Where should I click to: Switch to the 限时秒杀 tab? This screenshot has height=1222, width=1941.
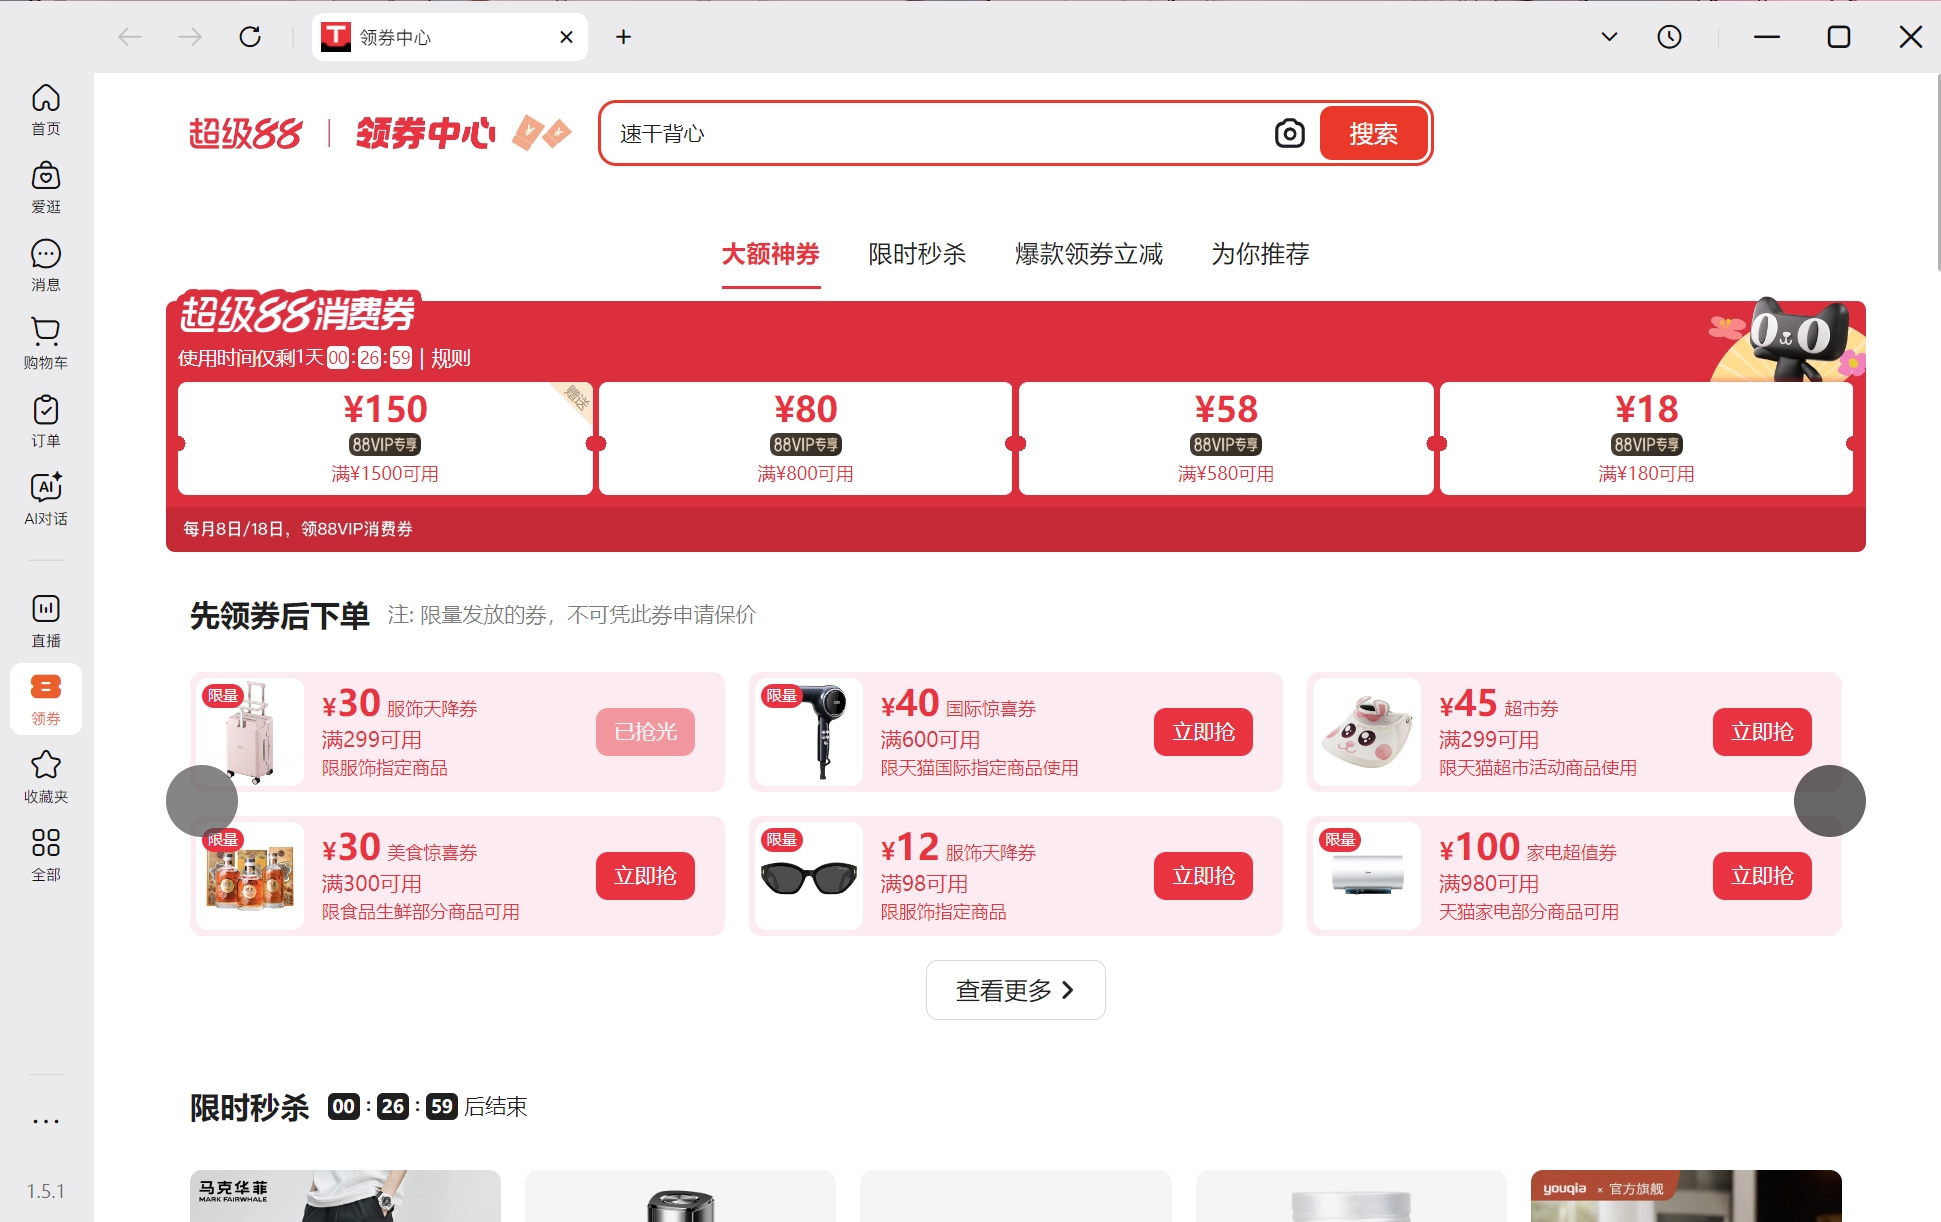pos(916,255)
